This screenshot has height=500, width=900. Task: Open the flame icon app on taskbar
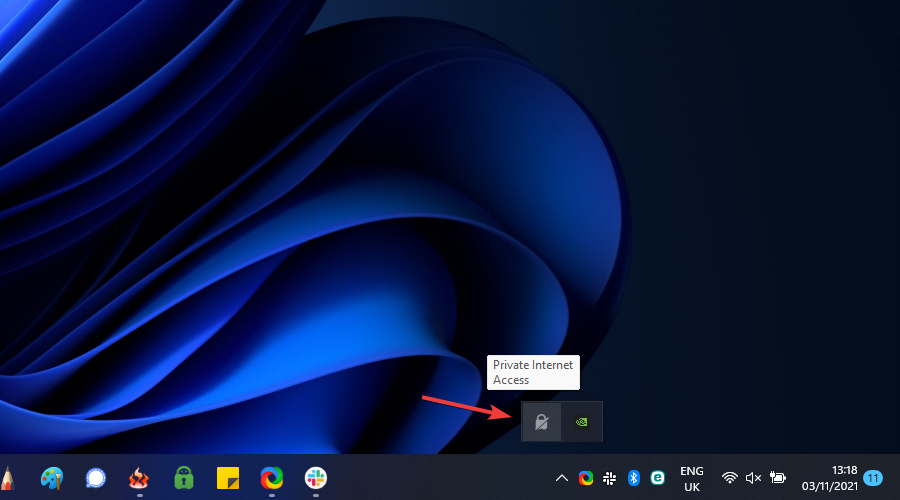coord(140,478)
